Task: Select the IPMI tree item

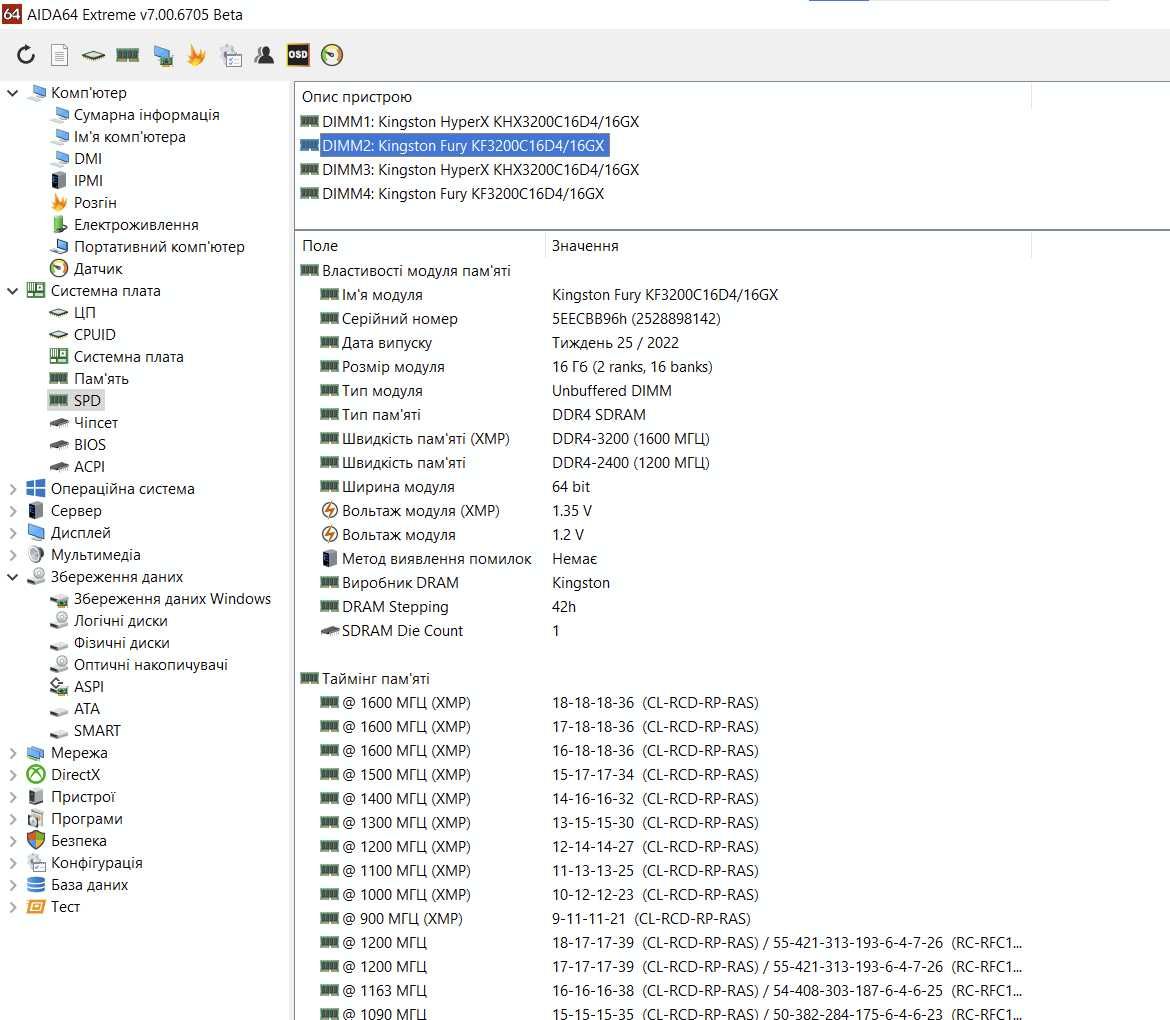Action: click(88, 181)
